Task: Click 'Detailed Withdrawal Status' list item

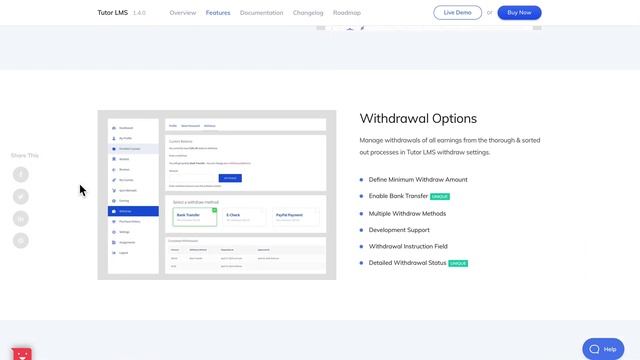Action: [407, 262]
